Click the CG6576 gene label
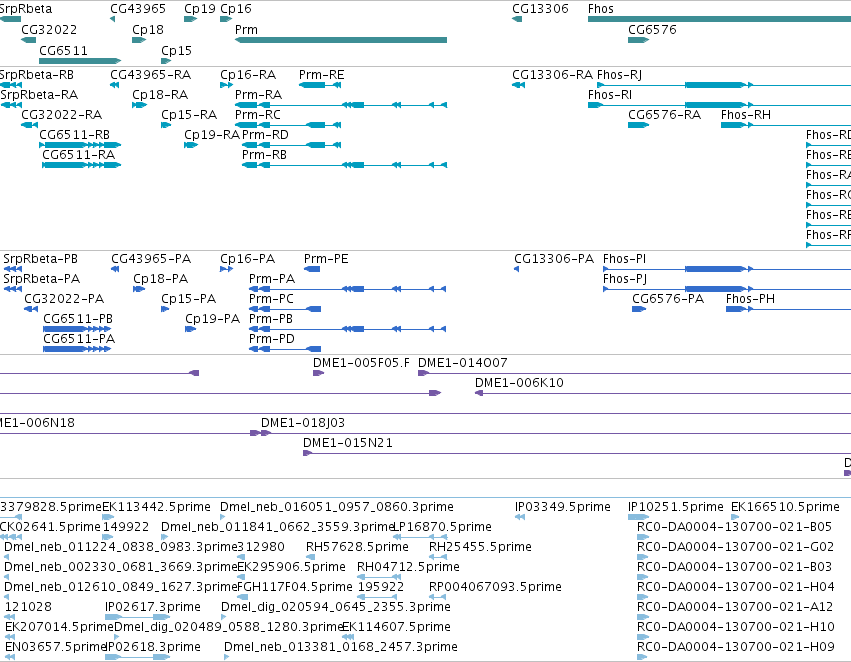 point(652,30)
